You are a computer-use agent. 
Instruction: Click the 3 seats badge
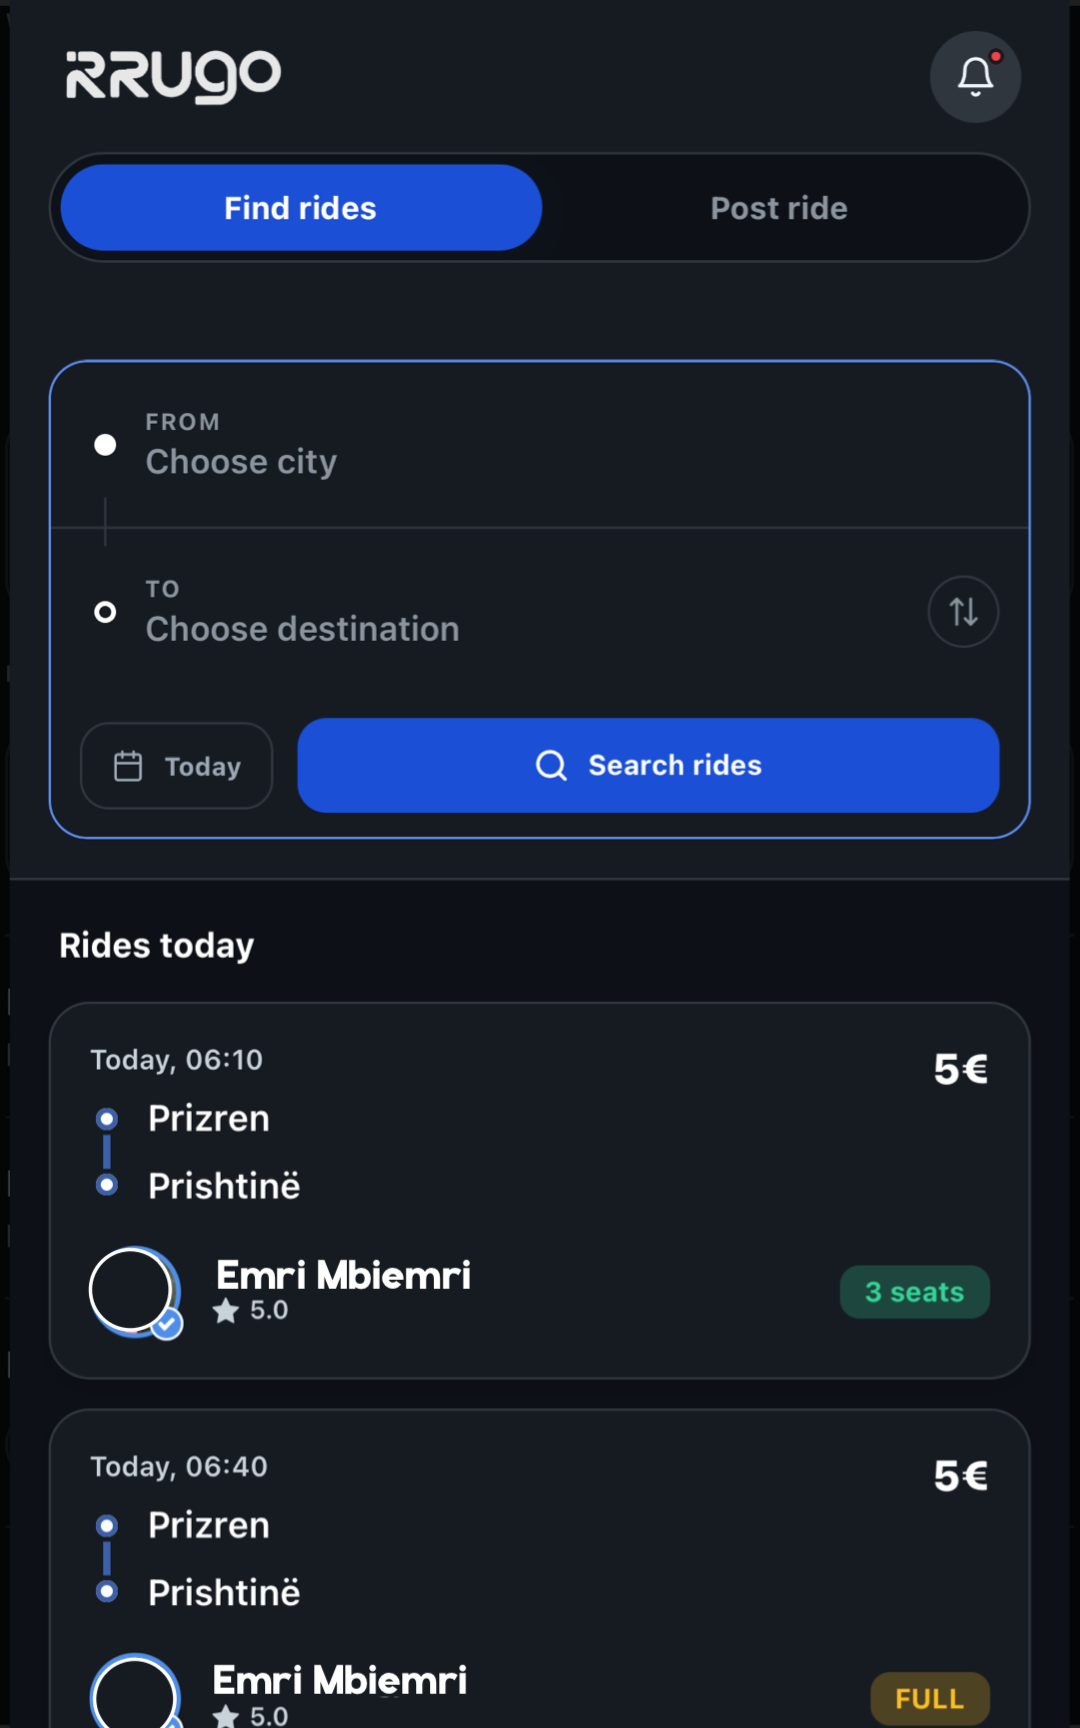click(x=914, y=1292)
